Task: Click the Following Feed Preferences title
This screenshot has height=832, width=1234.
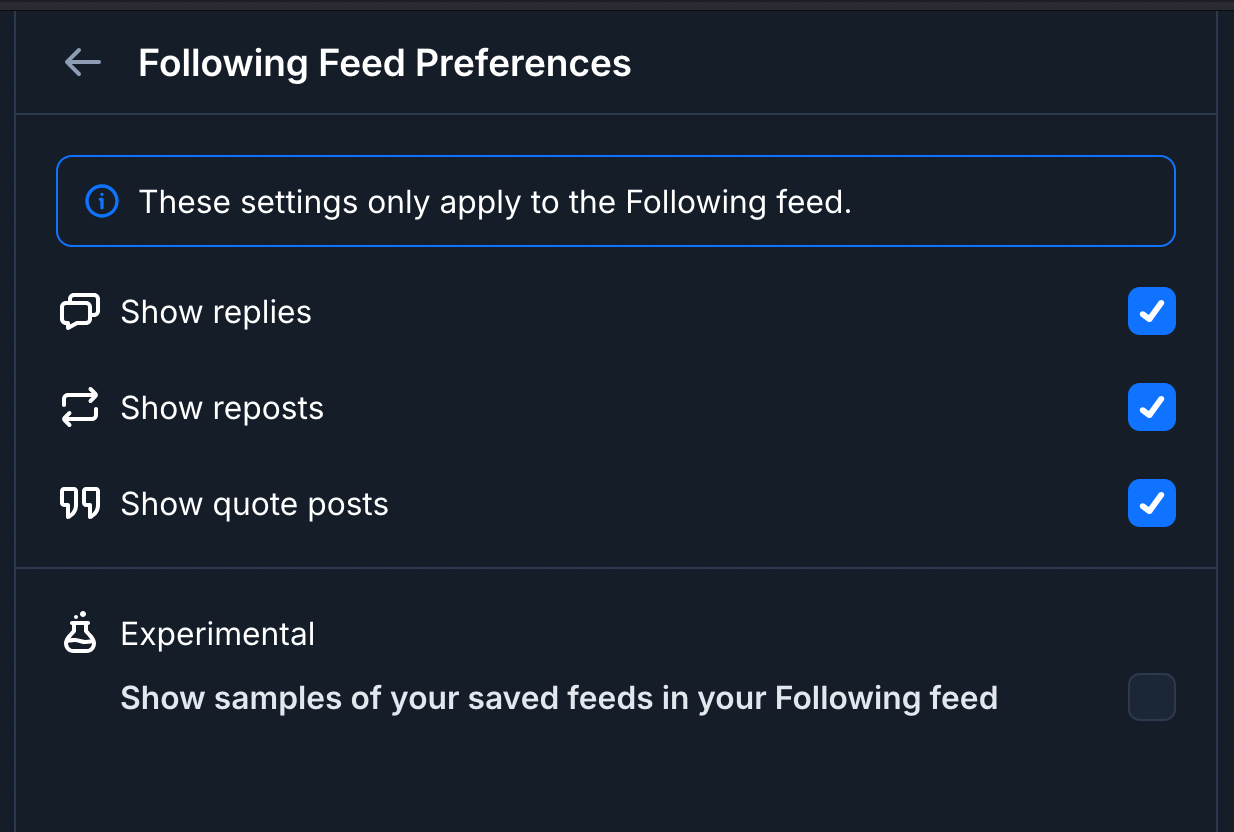Action: pyautogui.click(x=385, y=63)
